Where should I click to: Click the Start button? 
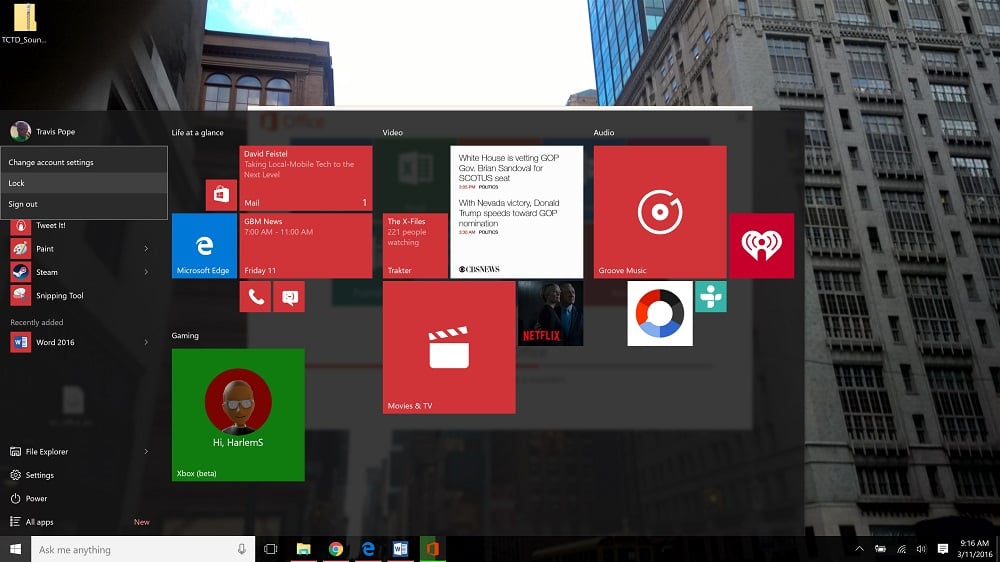click(x=15, y=549)
